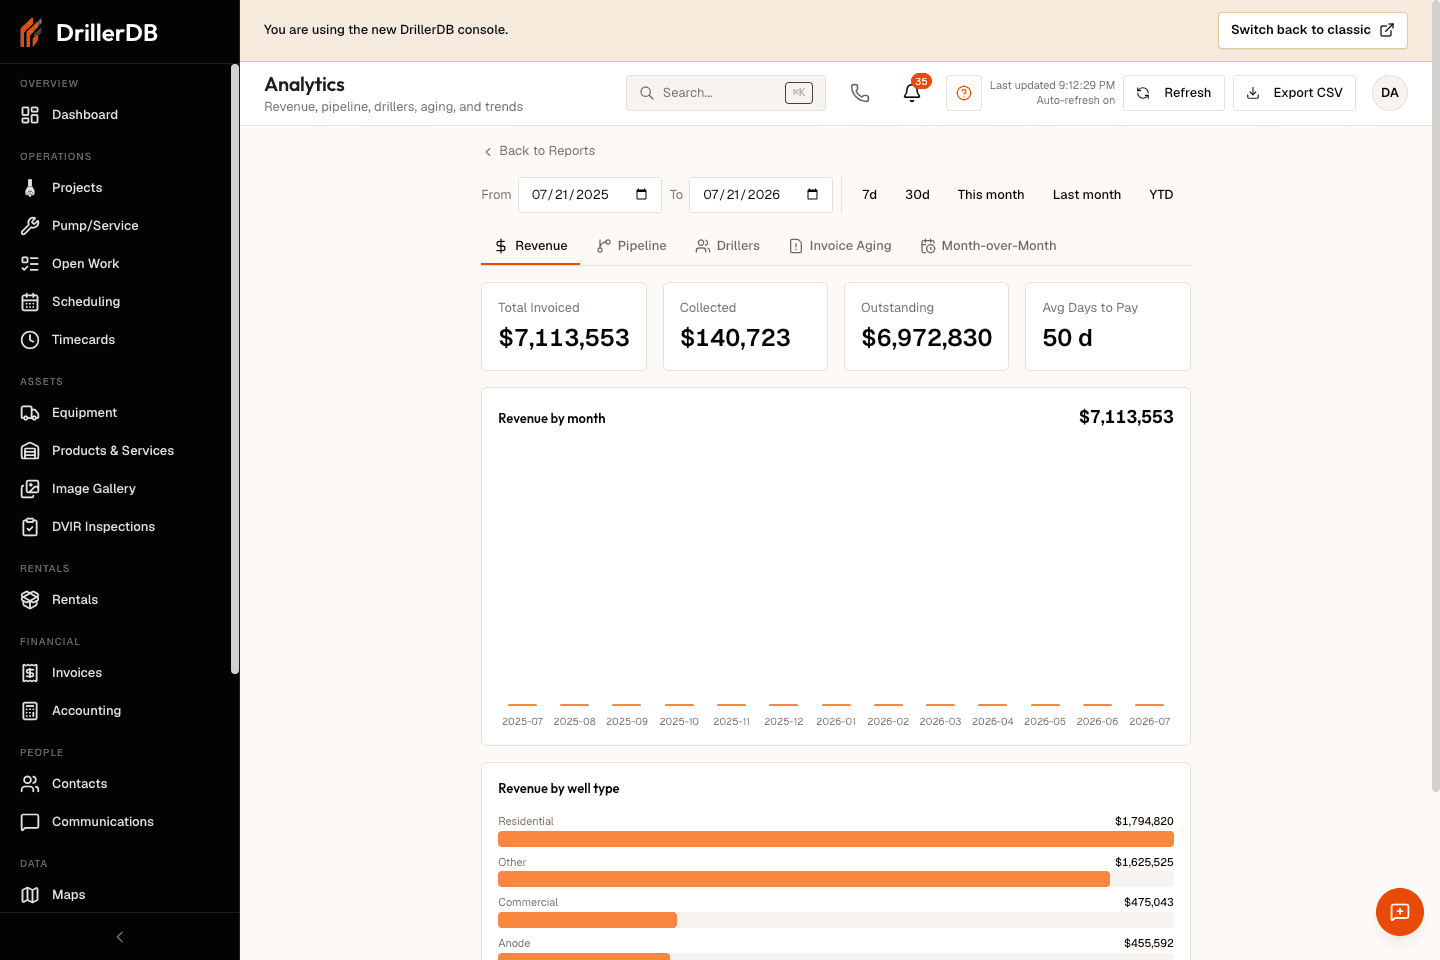This screenshot has height=960, width=1440.
Task: Focus the Search input field
Action: (x=726, y=93)
